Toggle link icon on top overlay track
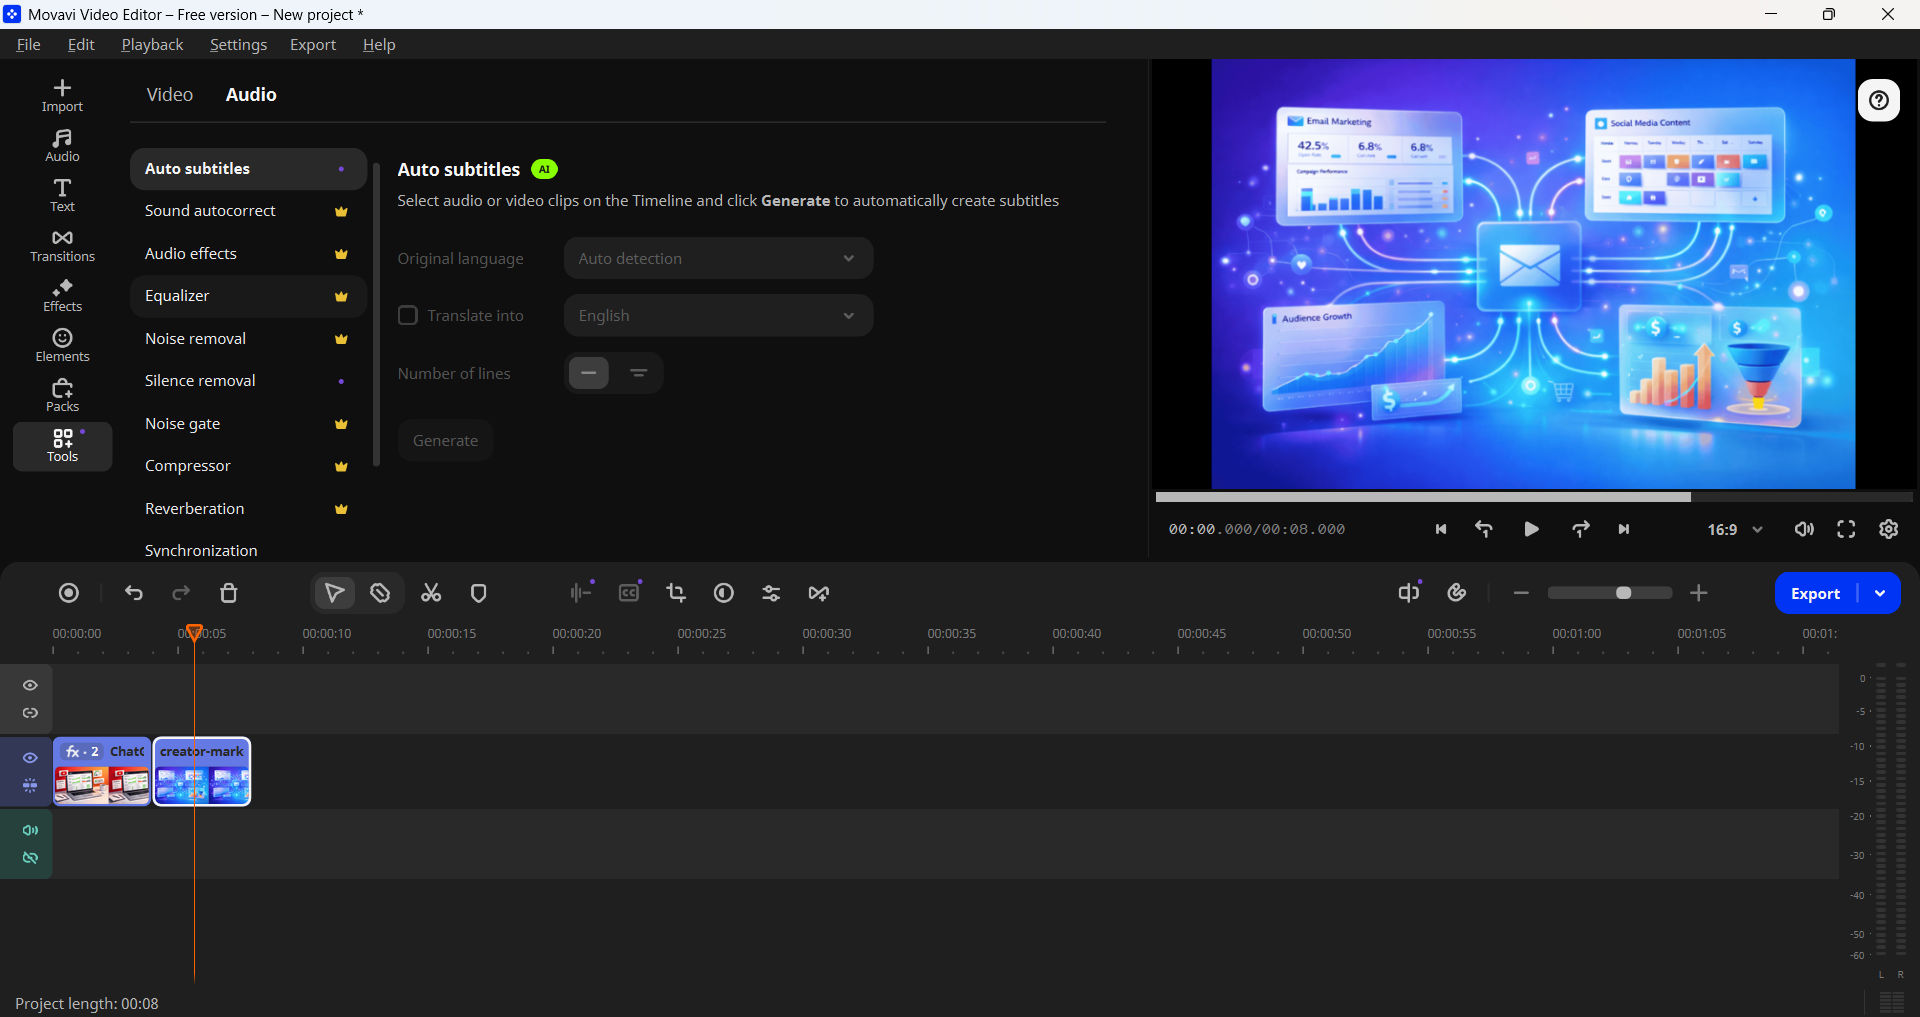Viewport: 1920px width, 1017px height. point(31,713)
